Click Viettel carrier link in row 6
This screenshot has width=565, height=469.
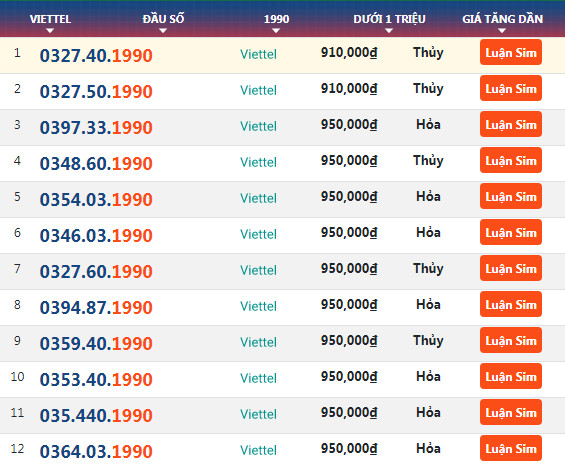[x=258, y=234]
